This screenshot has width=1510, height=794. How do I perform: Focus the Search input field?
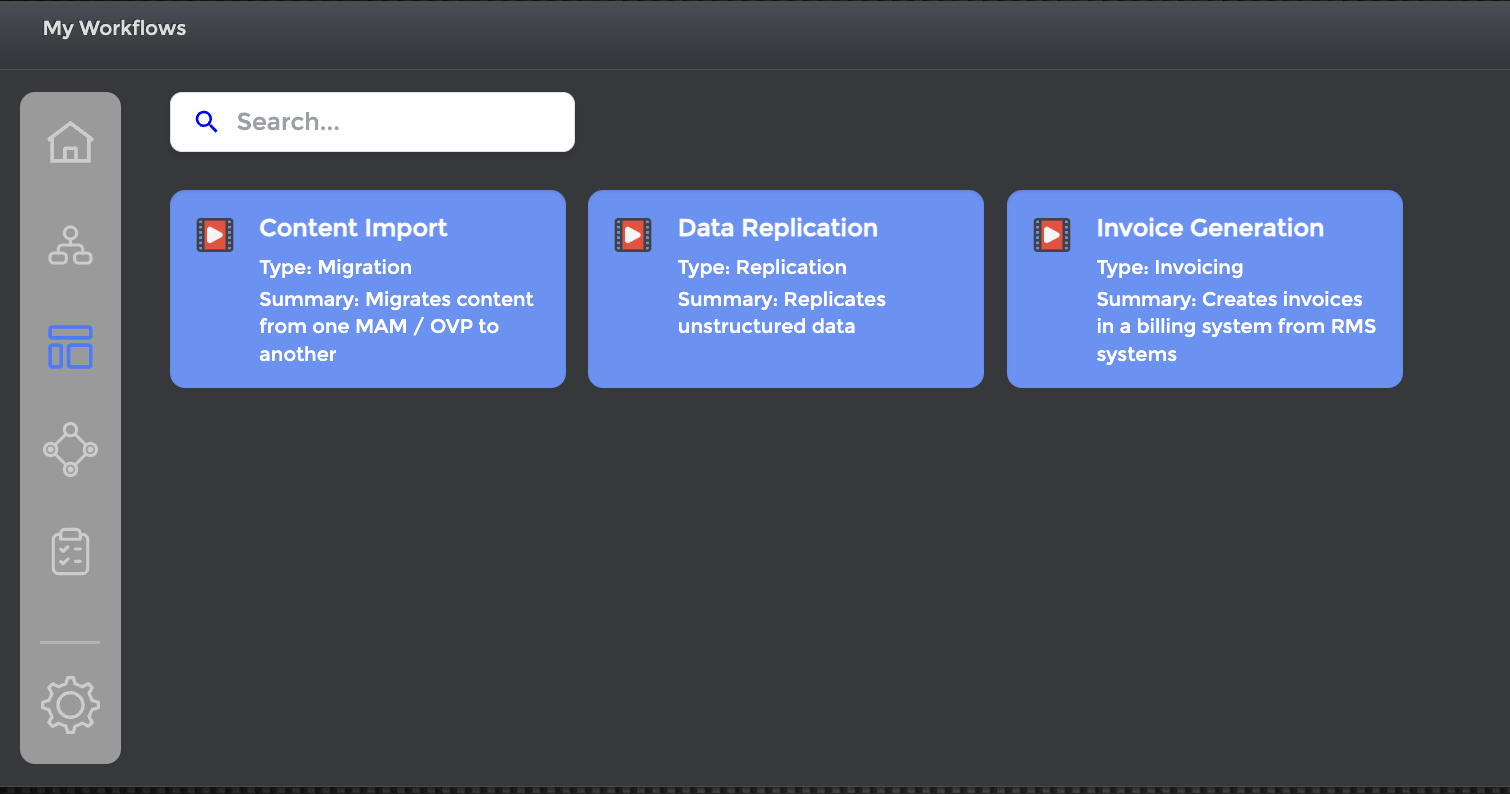tap(395, 122)
